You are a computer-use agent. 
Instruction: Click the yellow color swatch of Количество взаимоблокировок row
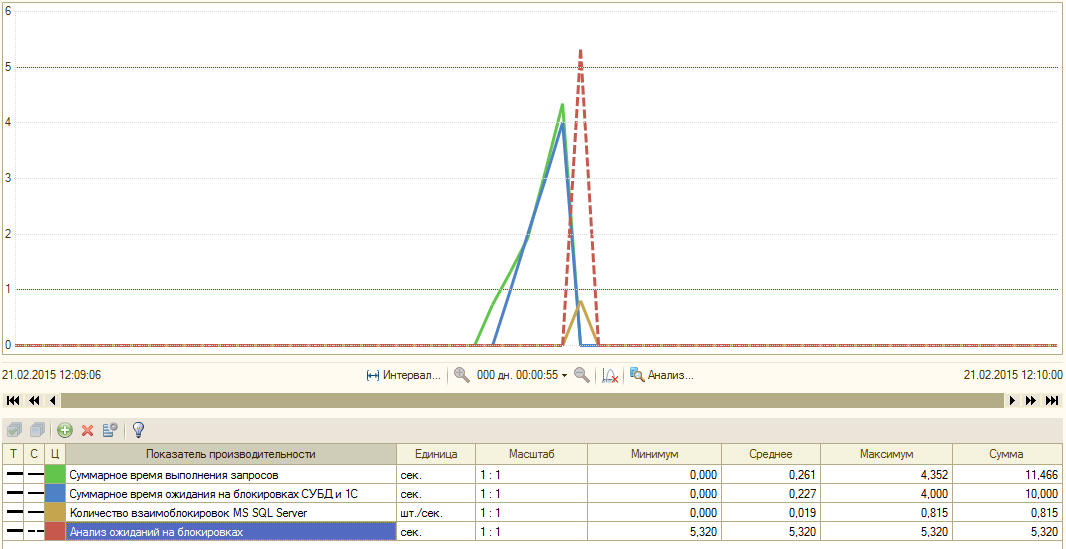54,512
